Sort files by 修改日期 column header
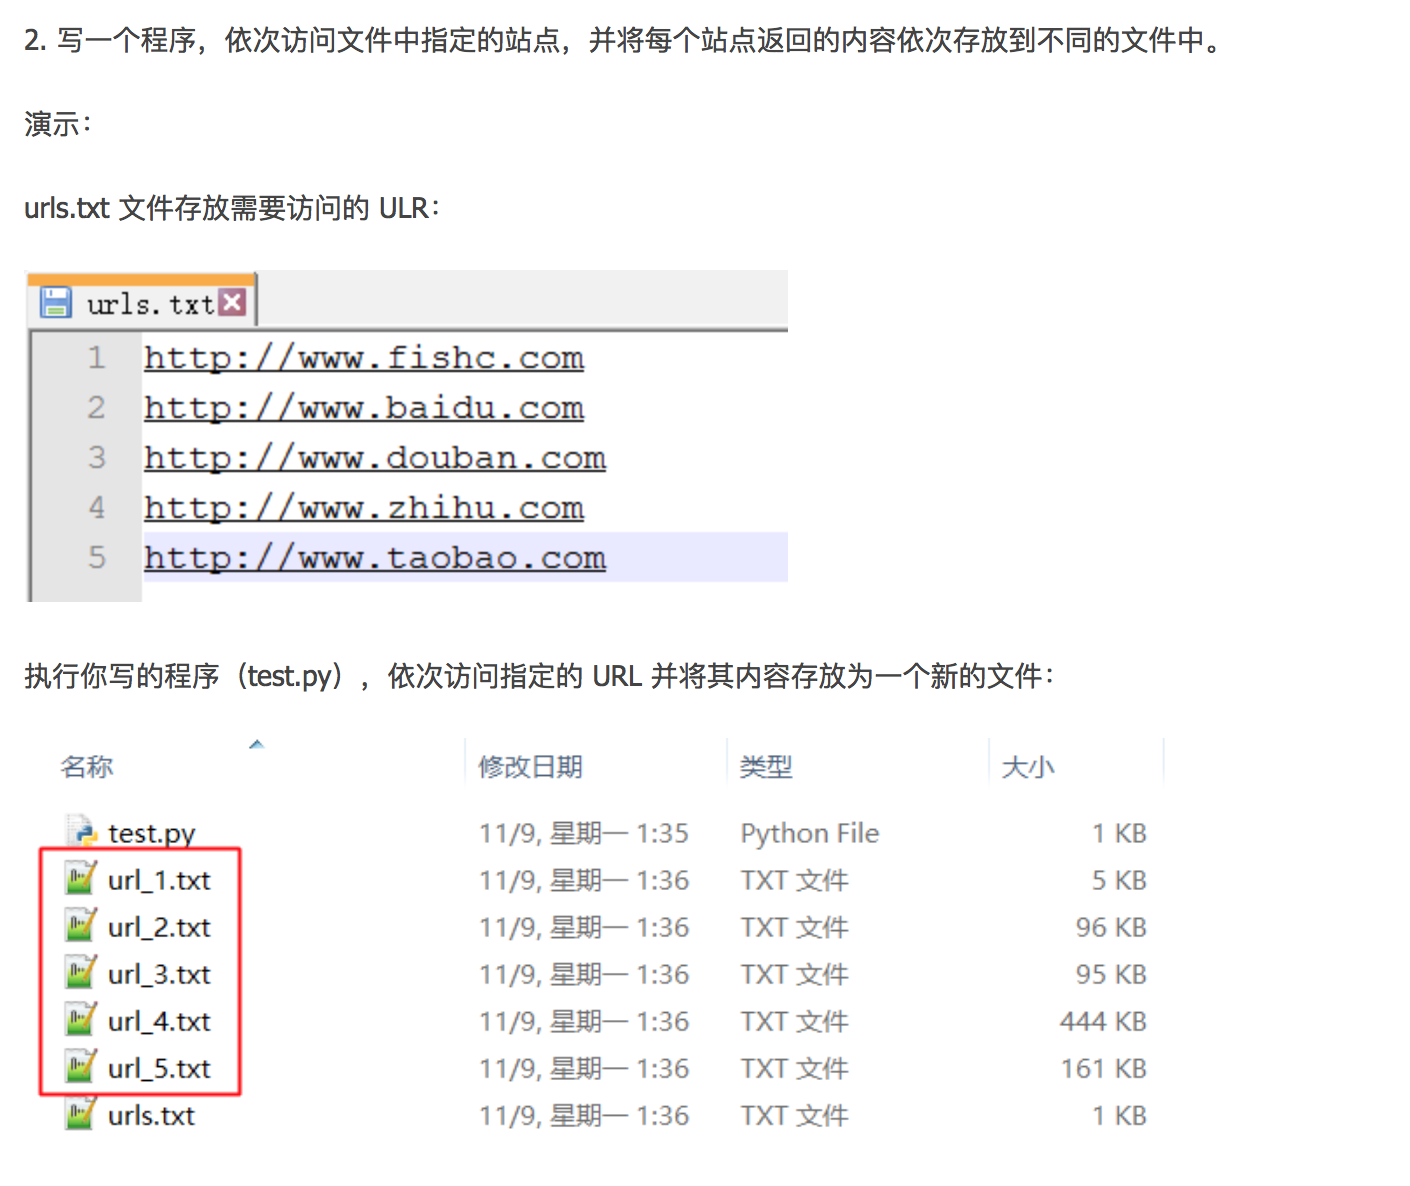The image size is (1410, 1186). coord(530,767)
